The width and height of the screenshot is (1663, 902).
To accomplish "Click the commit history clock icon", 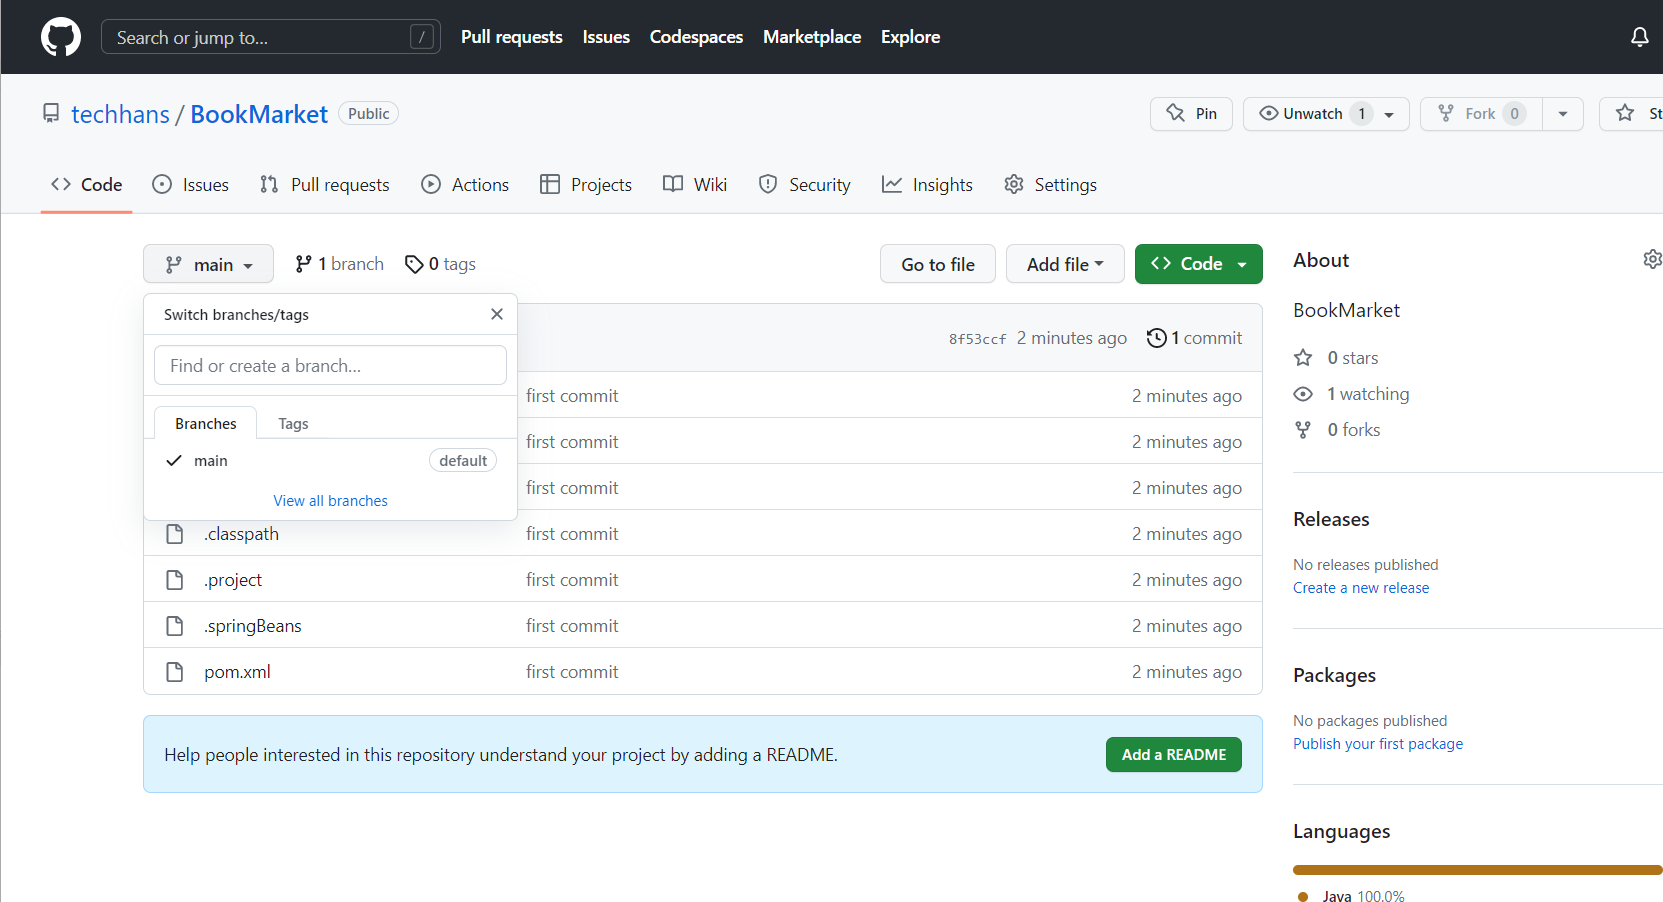I will point(1156,338).
